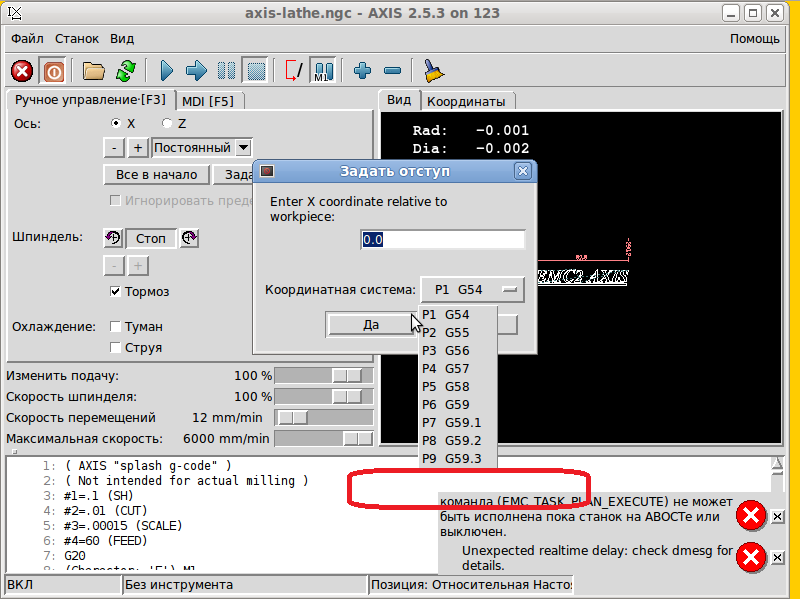The height and width of the screenshot is (600, 800).
Task: Jog axis positive with plus button
Action: [x=138, y=148]
